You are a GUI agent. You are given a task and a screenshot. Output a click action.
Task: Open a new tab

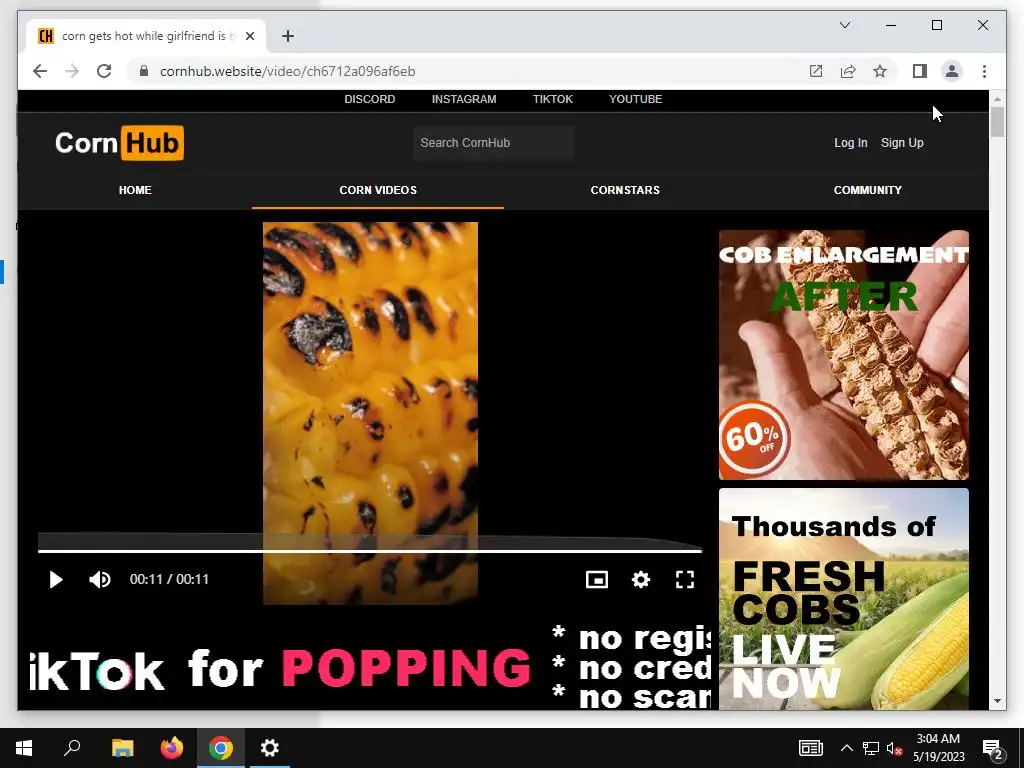click(x=288, y=36)
